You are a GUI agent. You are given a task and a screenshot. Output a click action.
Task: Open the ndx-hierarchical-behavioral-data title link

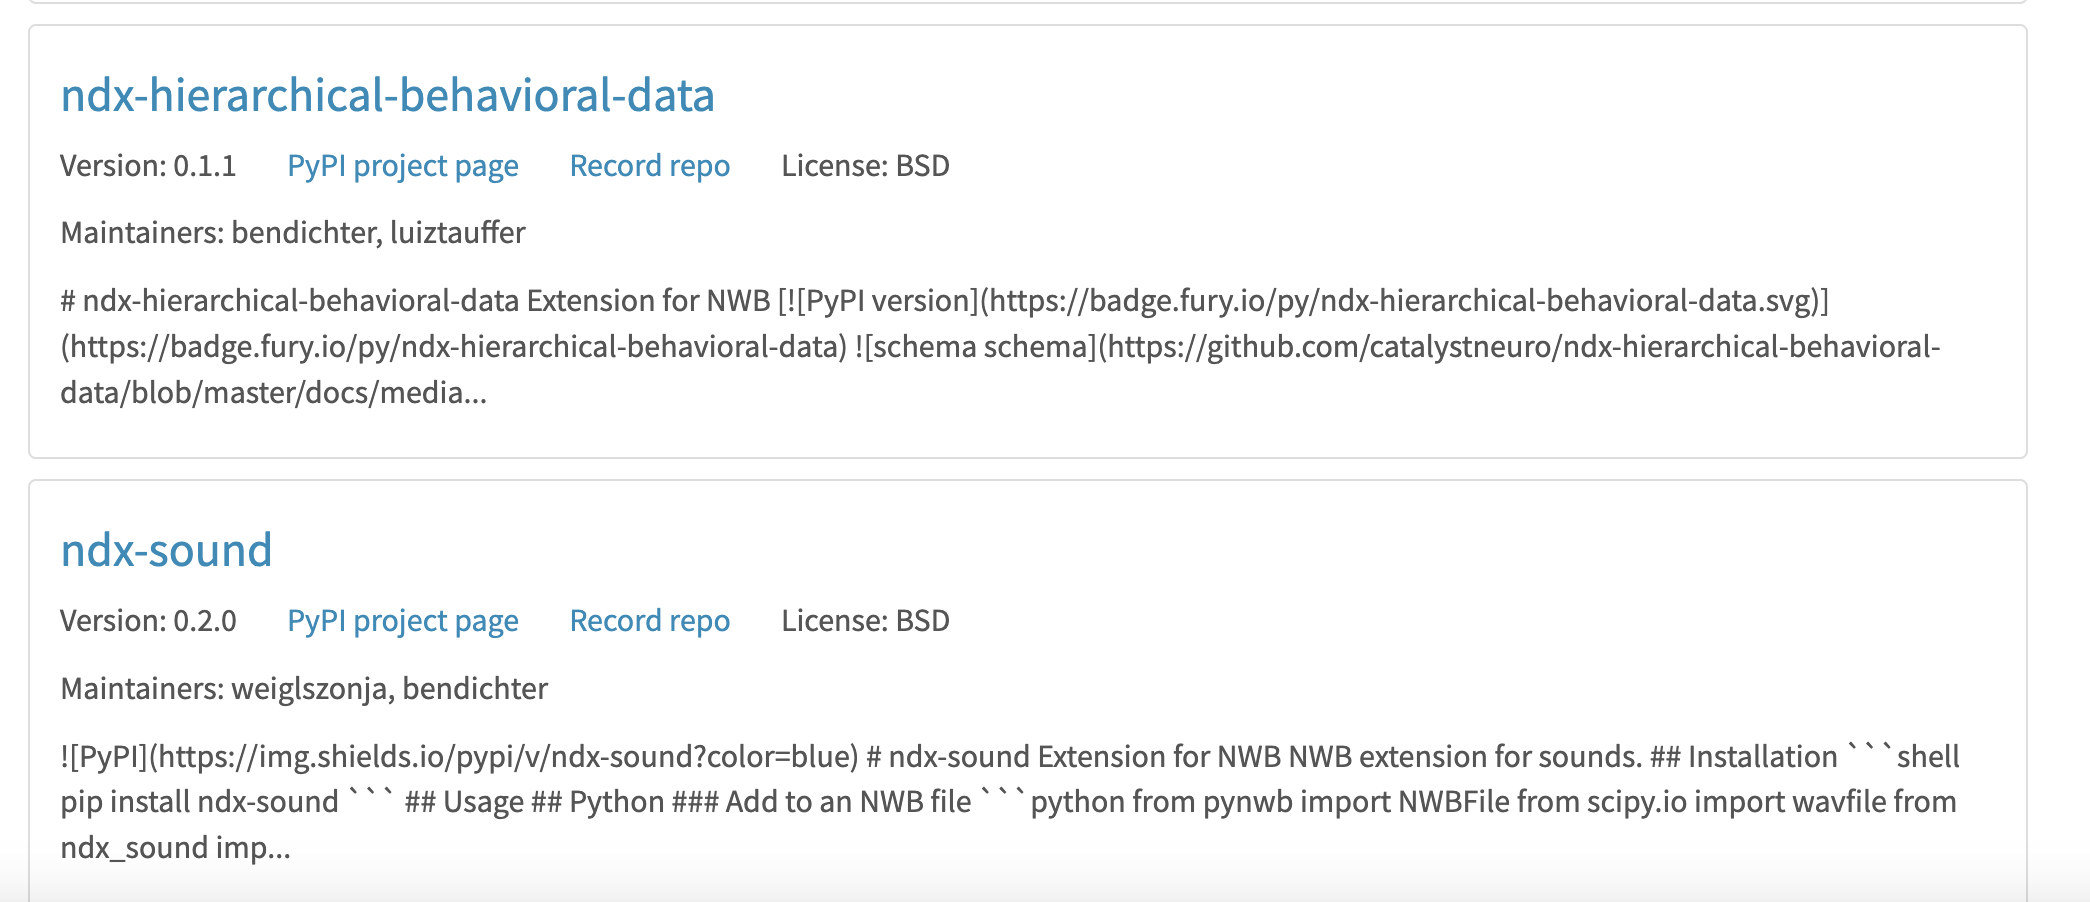coord(387,96)
